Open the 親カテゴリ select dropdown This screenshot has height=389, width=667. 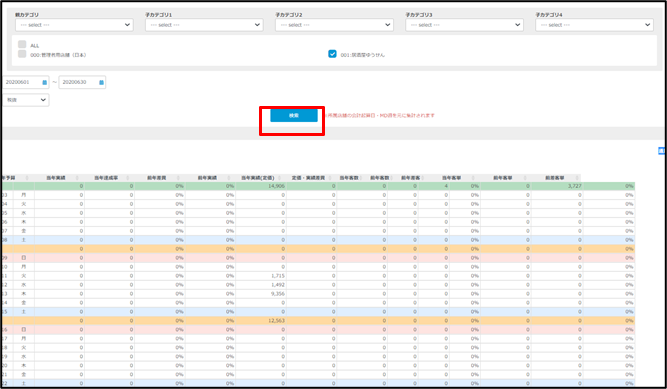[x=74, y=25]
